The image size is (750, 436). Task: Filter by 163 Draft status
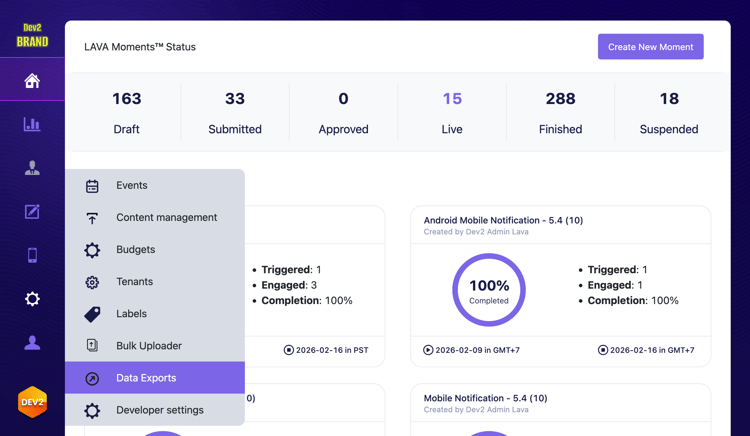(127, 113)
